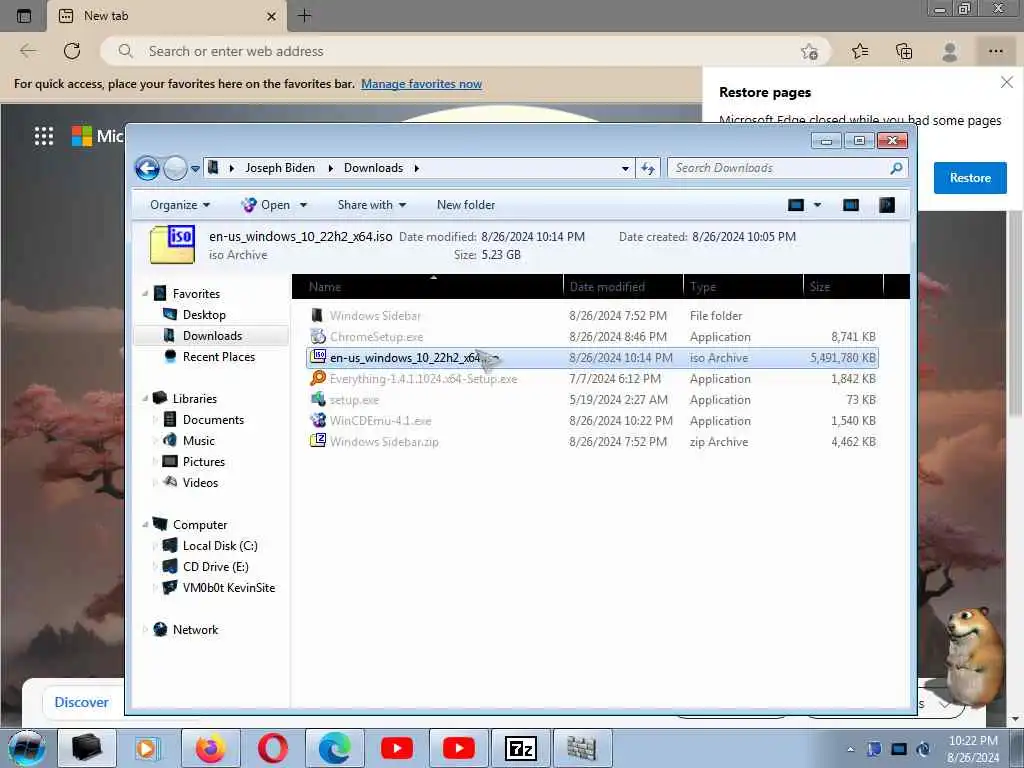This screenshot has width=1024, height=768.
Task: Open the Videos library
Action: click(200, 483)
